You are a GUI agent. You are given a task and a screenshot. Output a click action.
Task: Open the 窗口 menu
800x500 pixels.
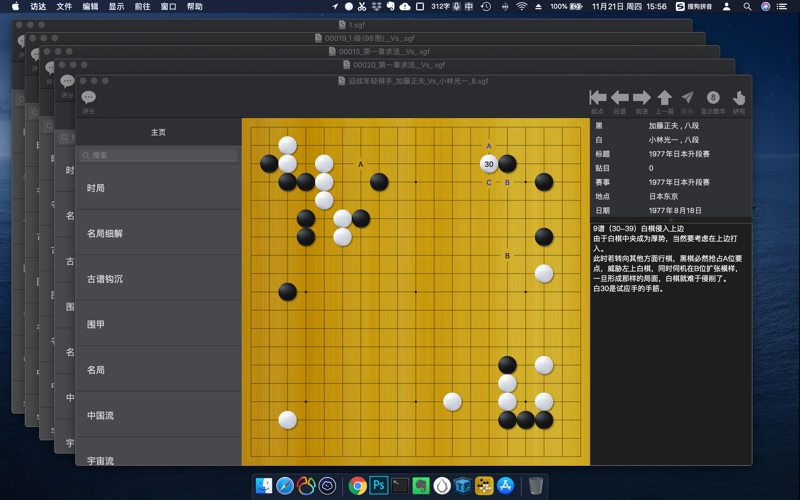click(168, 6)
